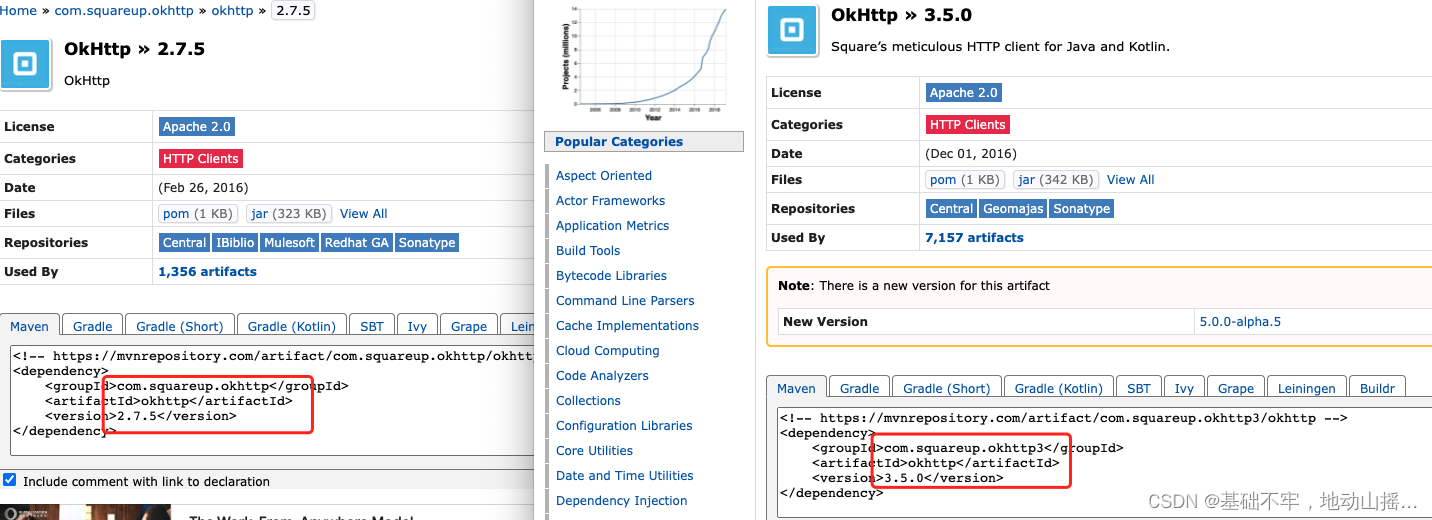Click the Redhat GA repository badge
Viewport: 1432px width, 520px height.
click(357, 242)
